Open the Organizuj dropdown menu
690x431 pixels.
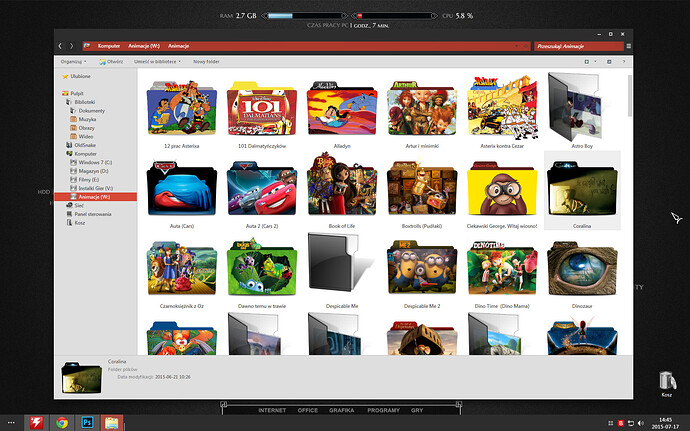coord(73,62)
